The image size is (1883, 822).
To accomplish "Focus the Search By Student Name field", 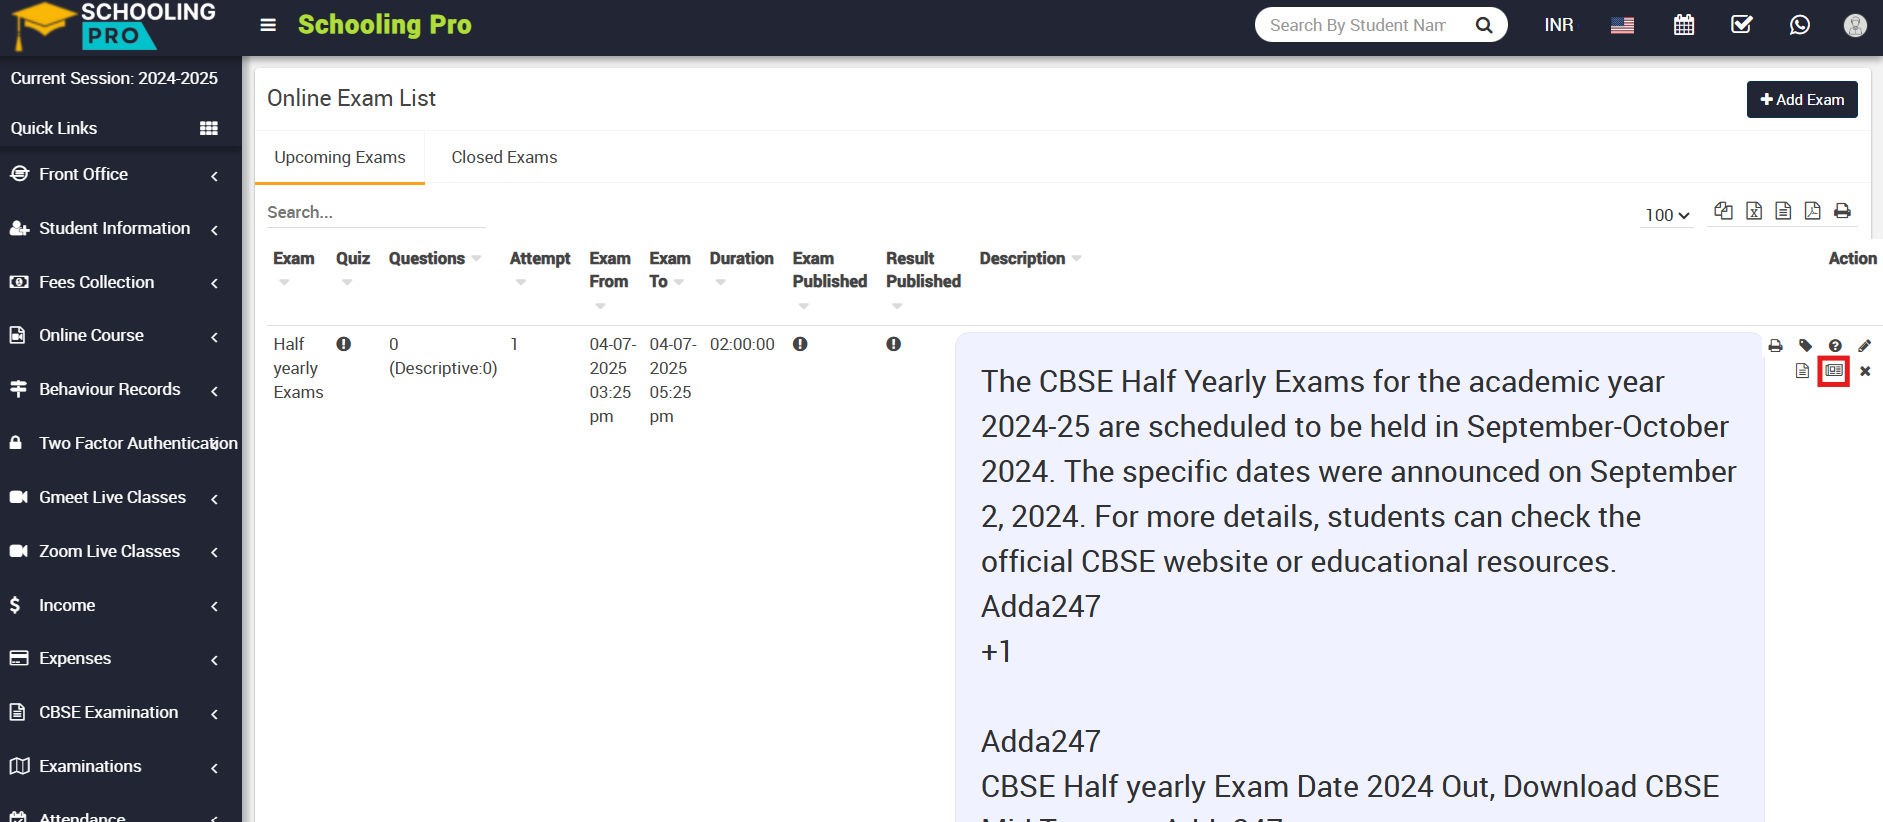I will point(1358,25).
